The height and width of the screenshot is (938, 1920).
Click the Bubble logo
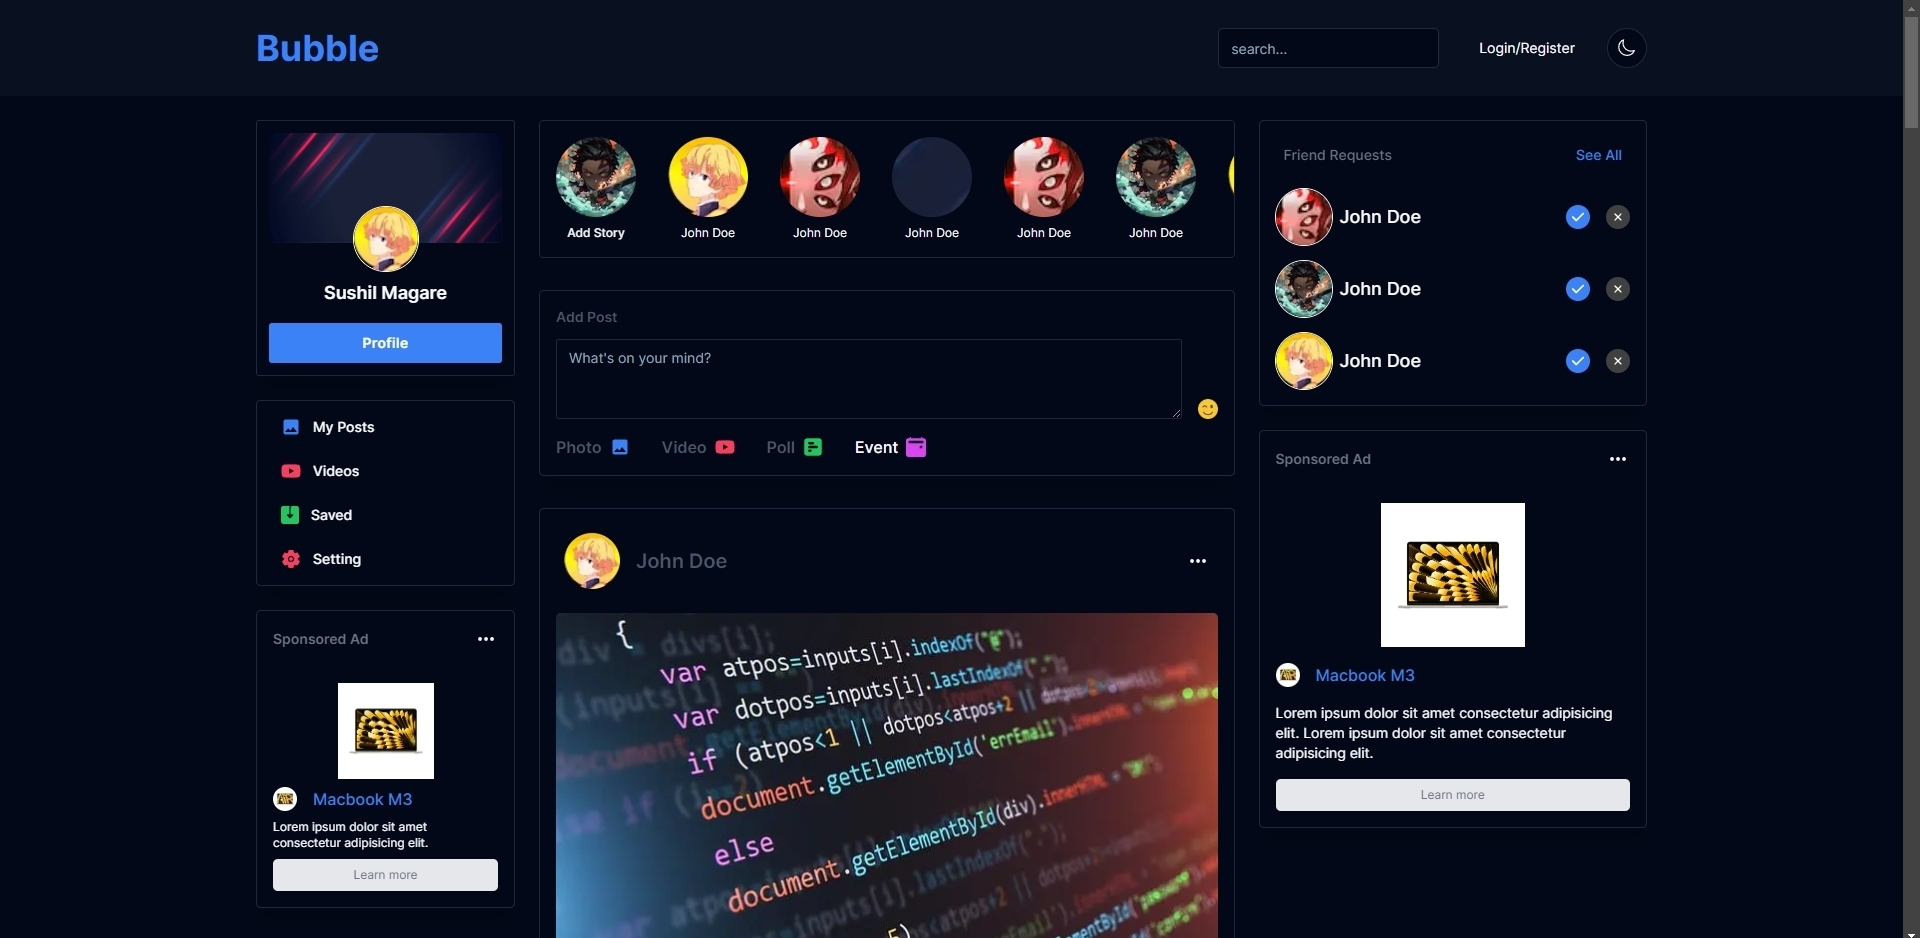click(x=317, y=48)
